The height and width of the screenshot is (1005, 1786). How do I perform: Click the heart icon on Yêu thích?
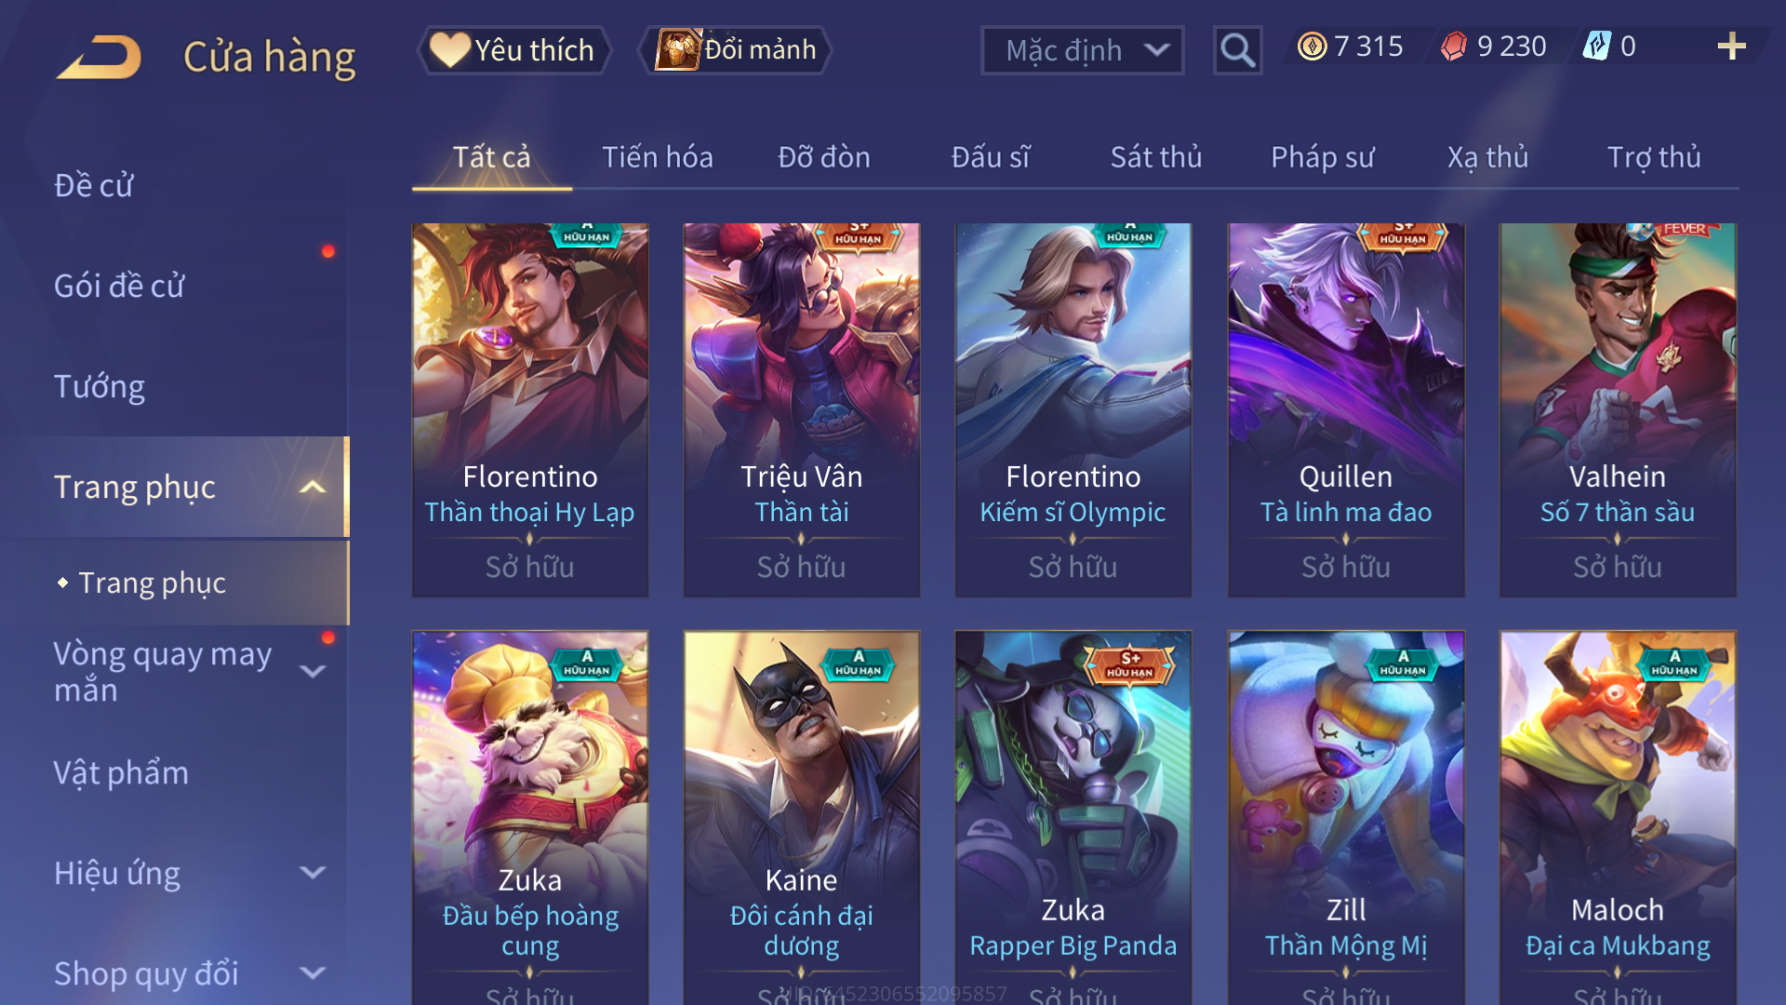(x=449, y=49)
